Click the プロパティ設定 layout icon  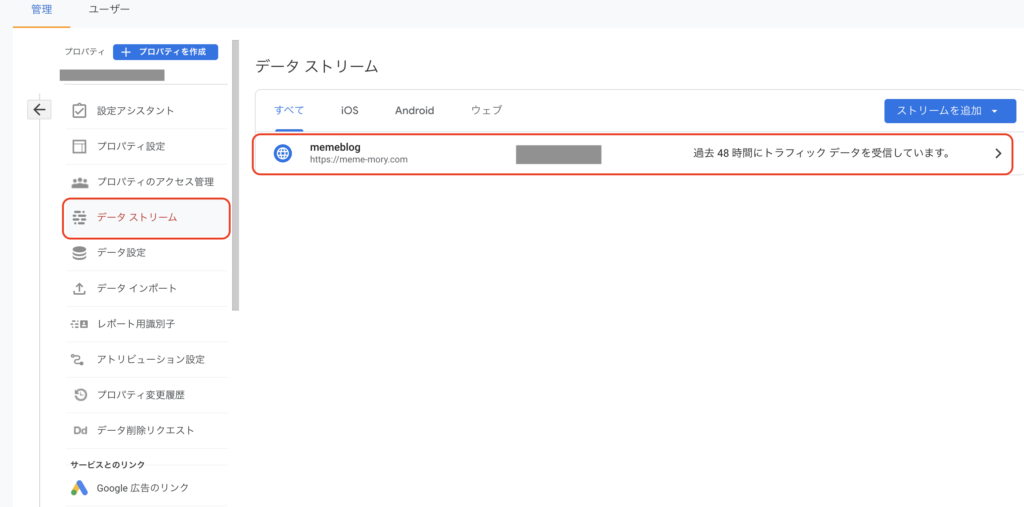[x=79, y=146]
